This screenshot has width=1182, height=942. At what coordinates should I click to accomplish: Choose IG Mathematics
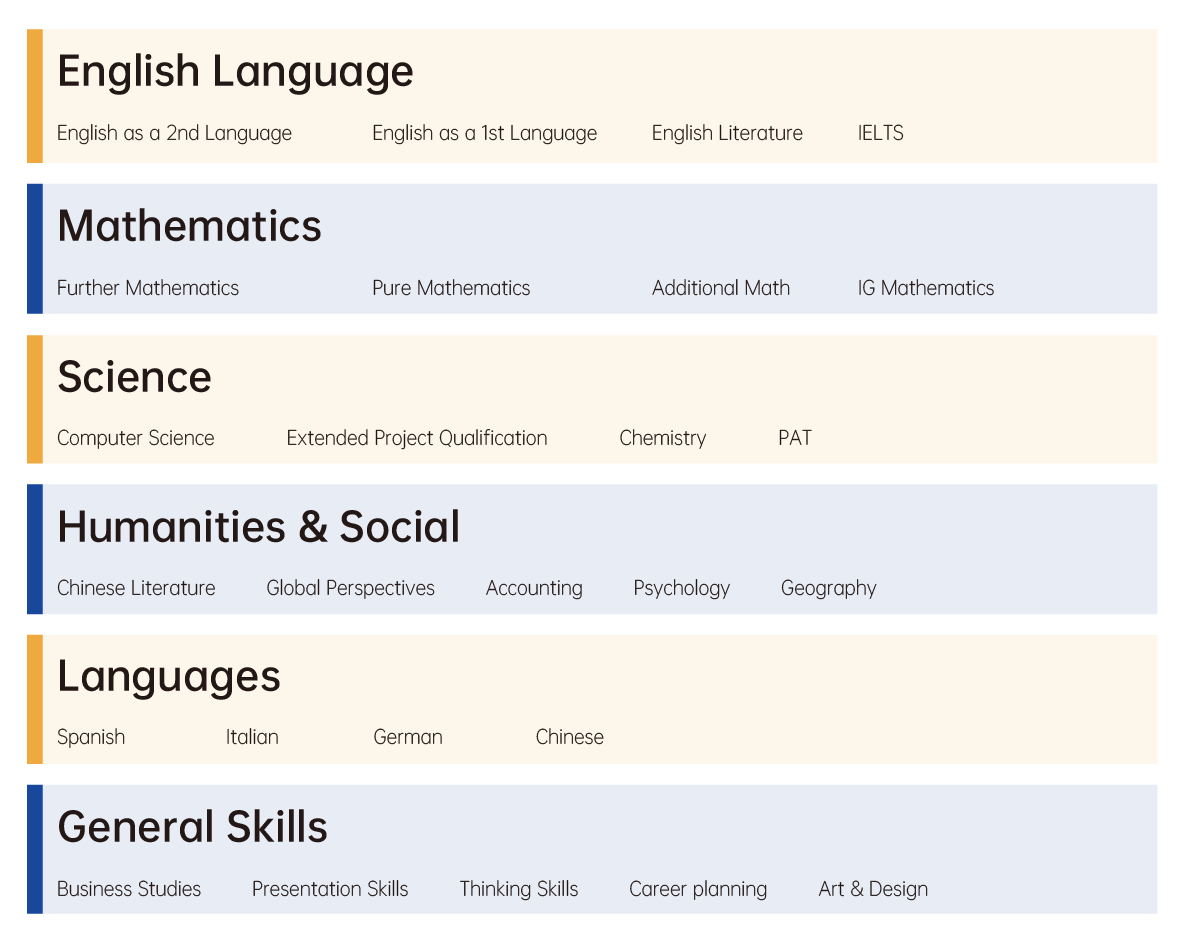(925, 288)
